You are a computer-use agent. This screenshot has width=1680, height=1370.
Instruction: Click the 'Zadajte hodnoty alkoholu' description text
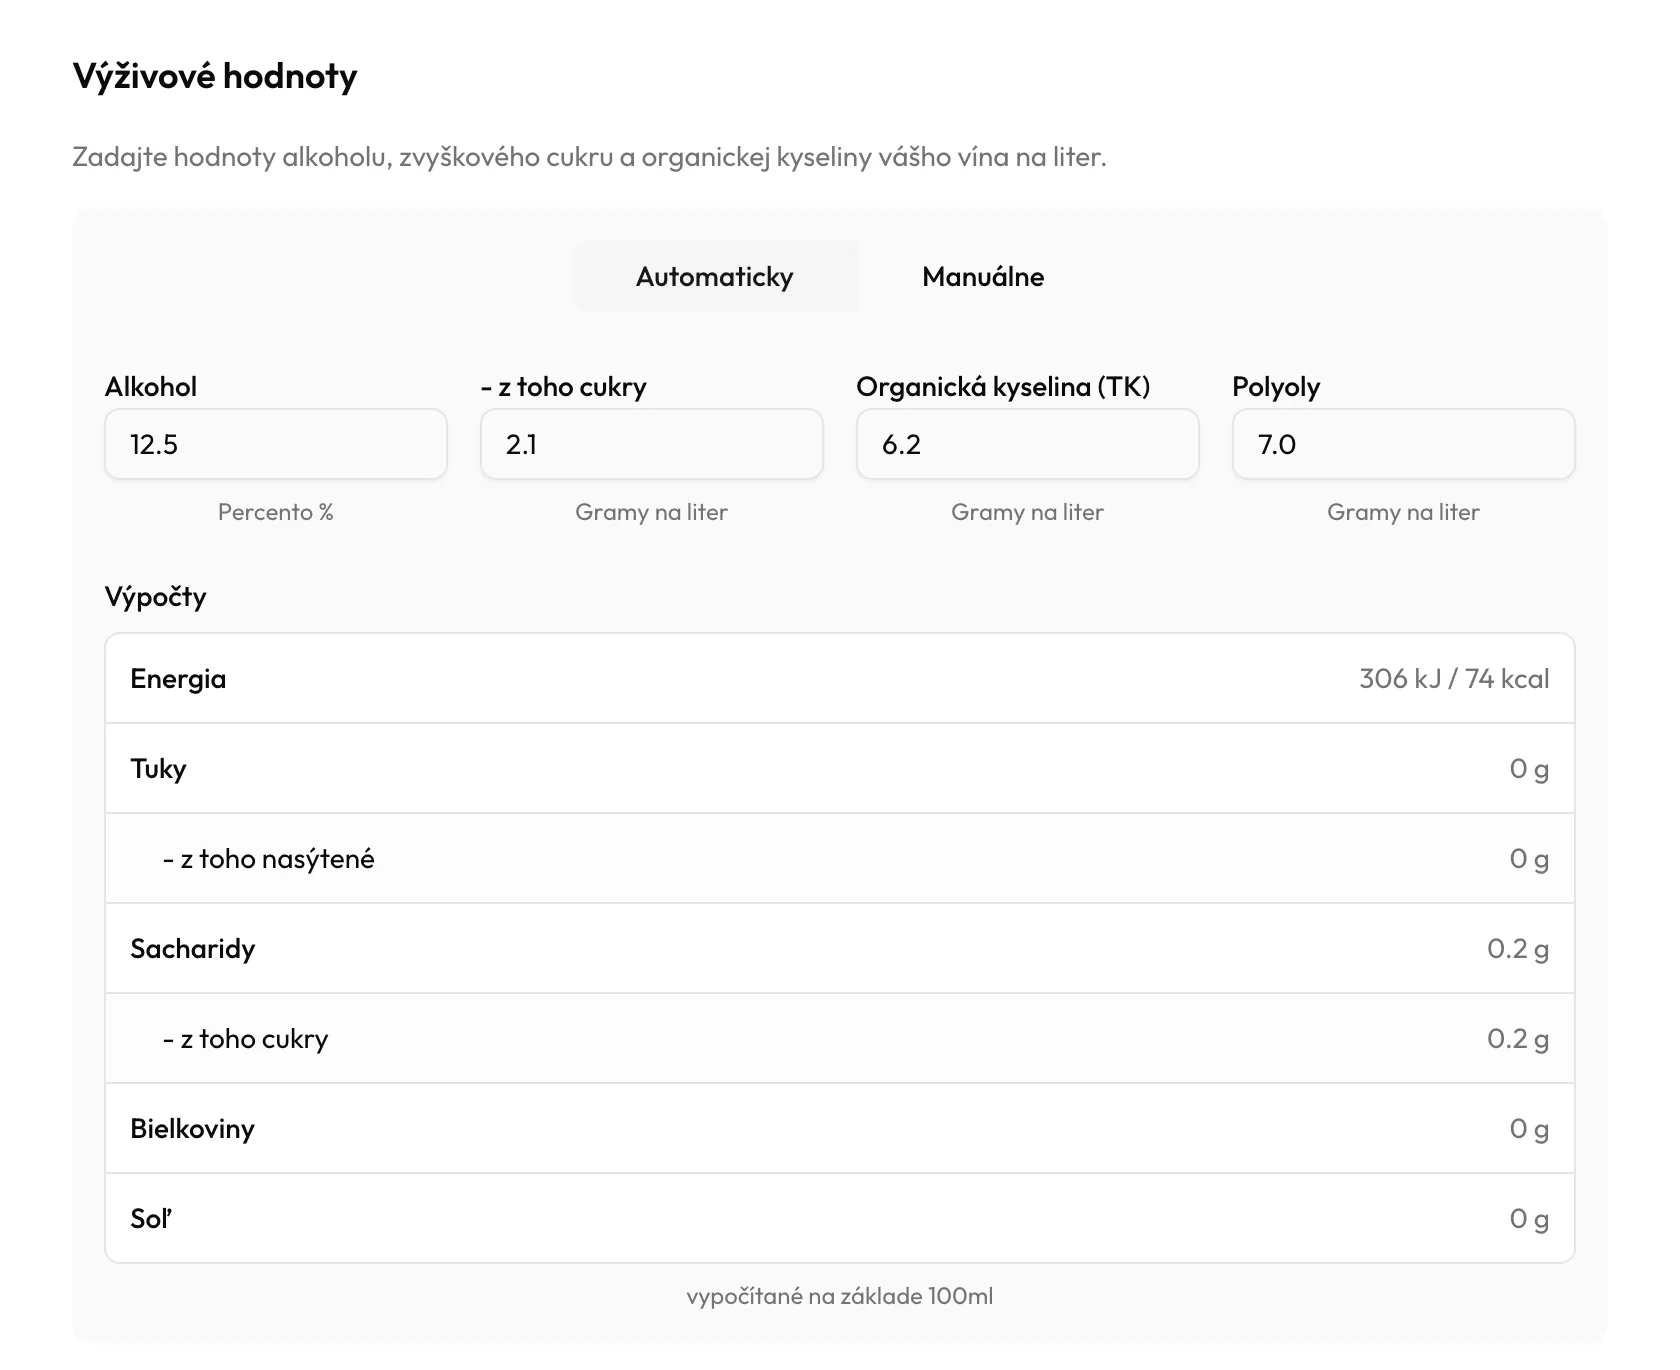pyautogui.click(x=590, y=158)
